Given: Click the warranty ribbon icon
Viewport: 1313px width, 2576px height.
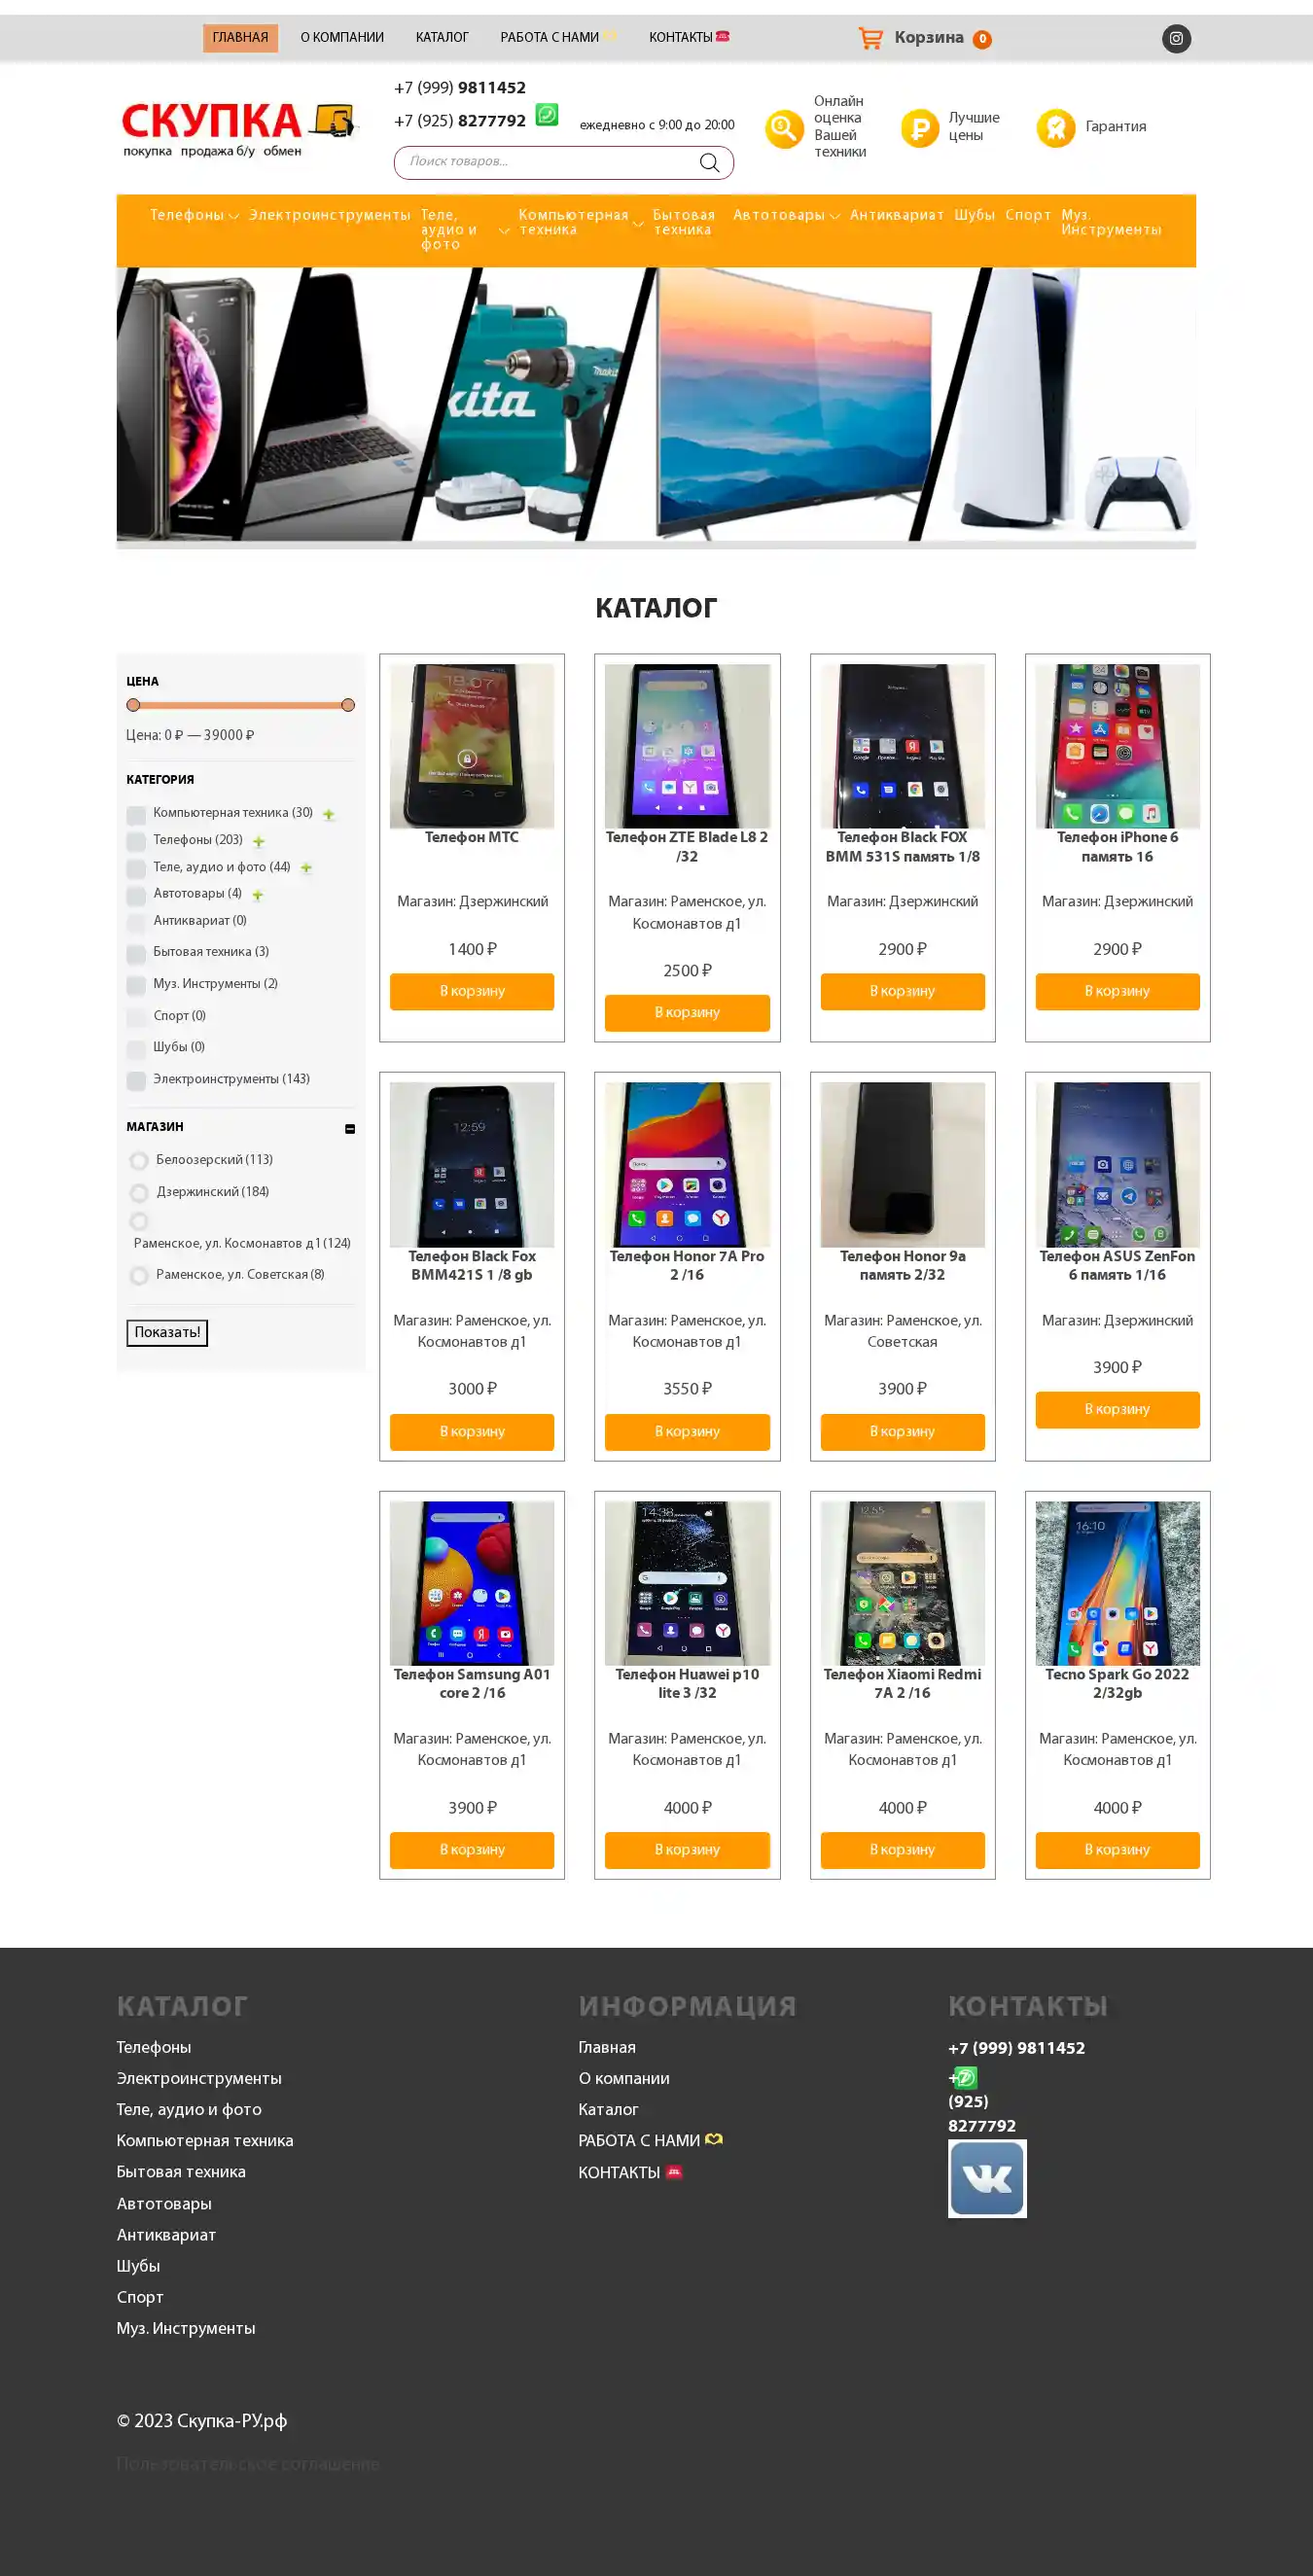Looking at the screenshot, I should pos(1055,128).
